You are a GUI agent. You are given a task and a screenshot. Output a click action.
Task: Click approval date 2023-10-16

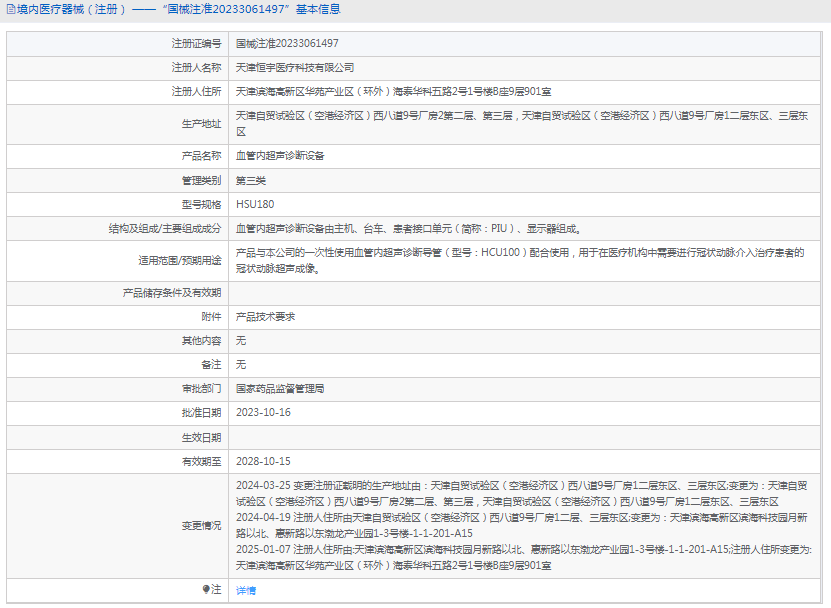pos(263,412)
